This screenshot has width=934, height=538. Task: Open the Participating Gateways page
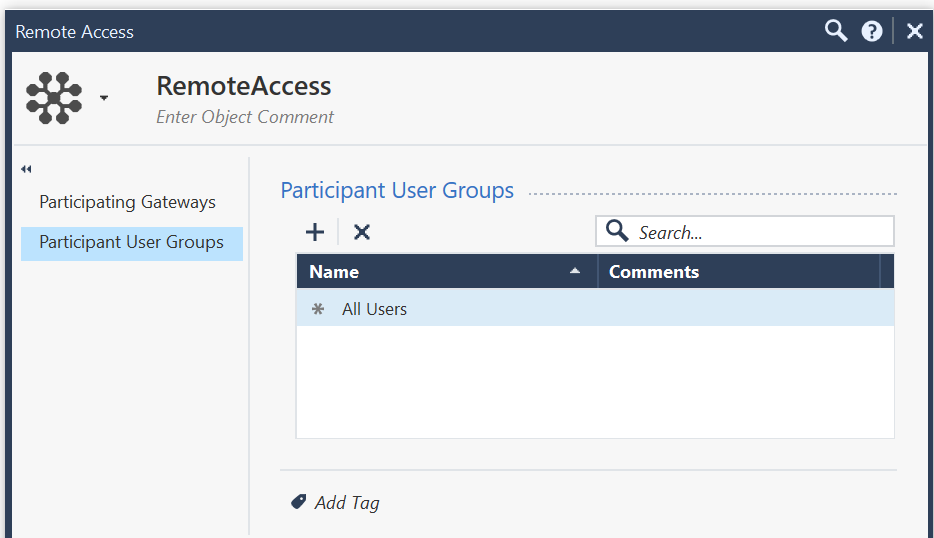click(127, 202)
